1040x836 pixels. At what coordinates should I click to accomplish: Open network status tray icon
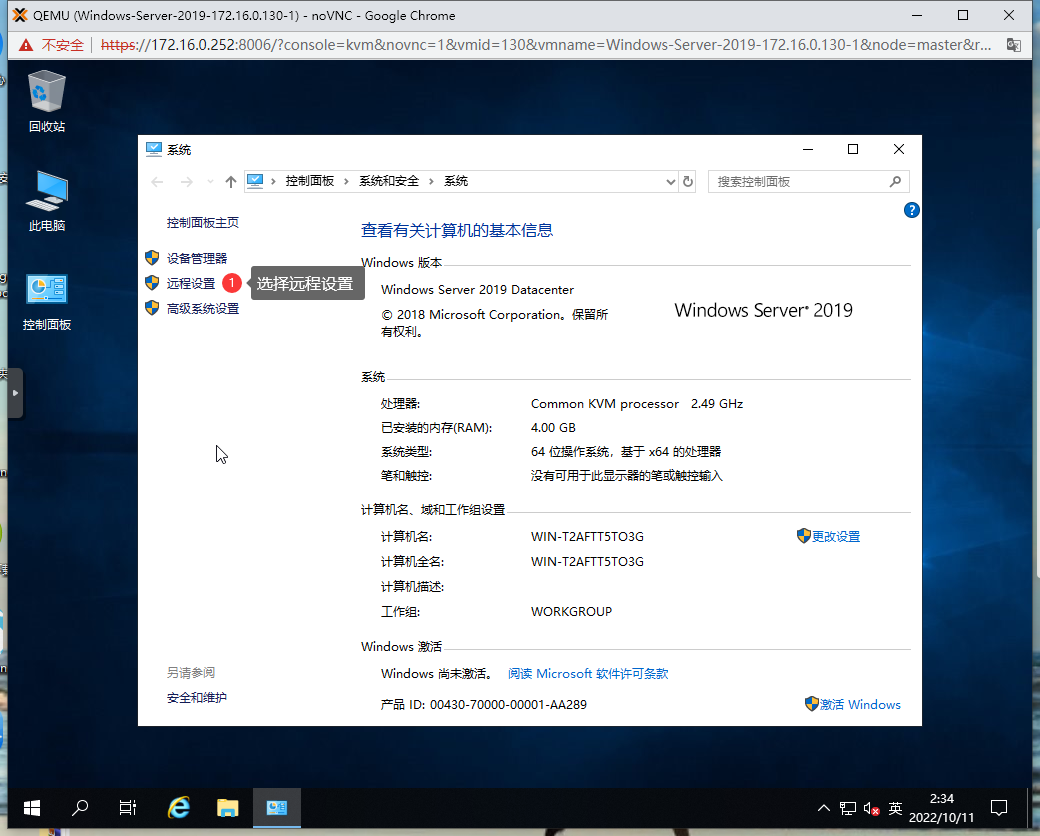point(848,808)
